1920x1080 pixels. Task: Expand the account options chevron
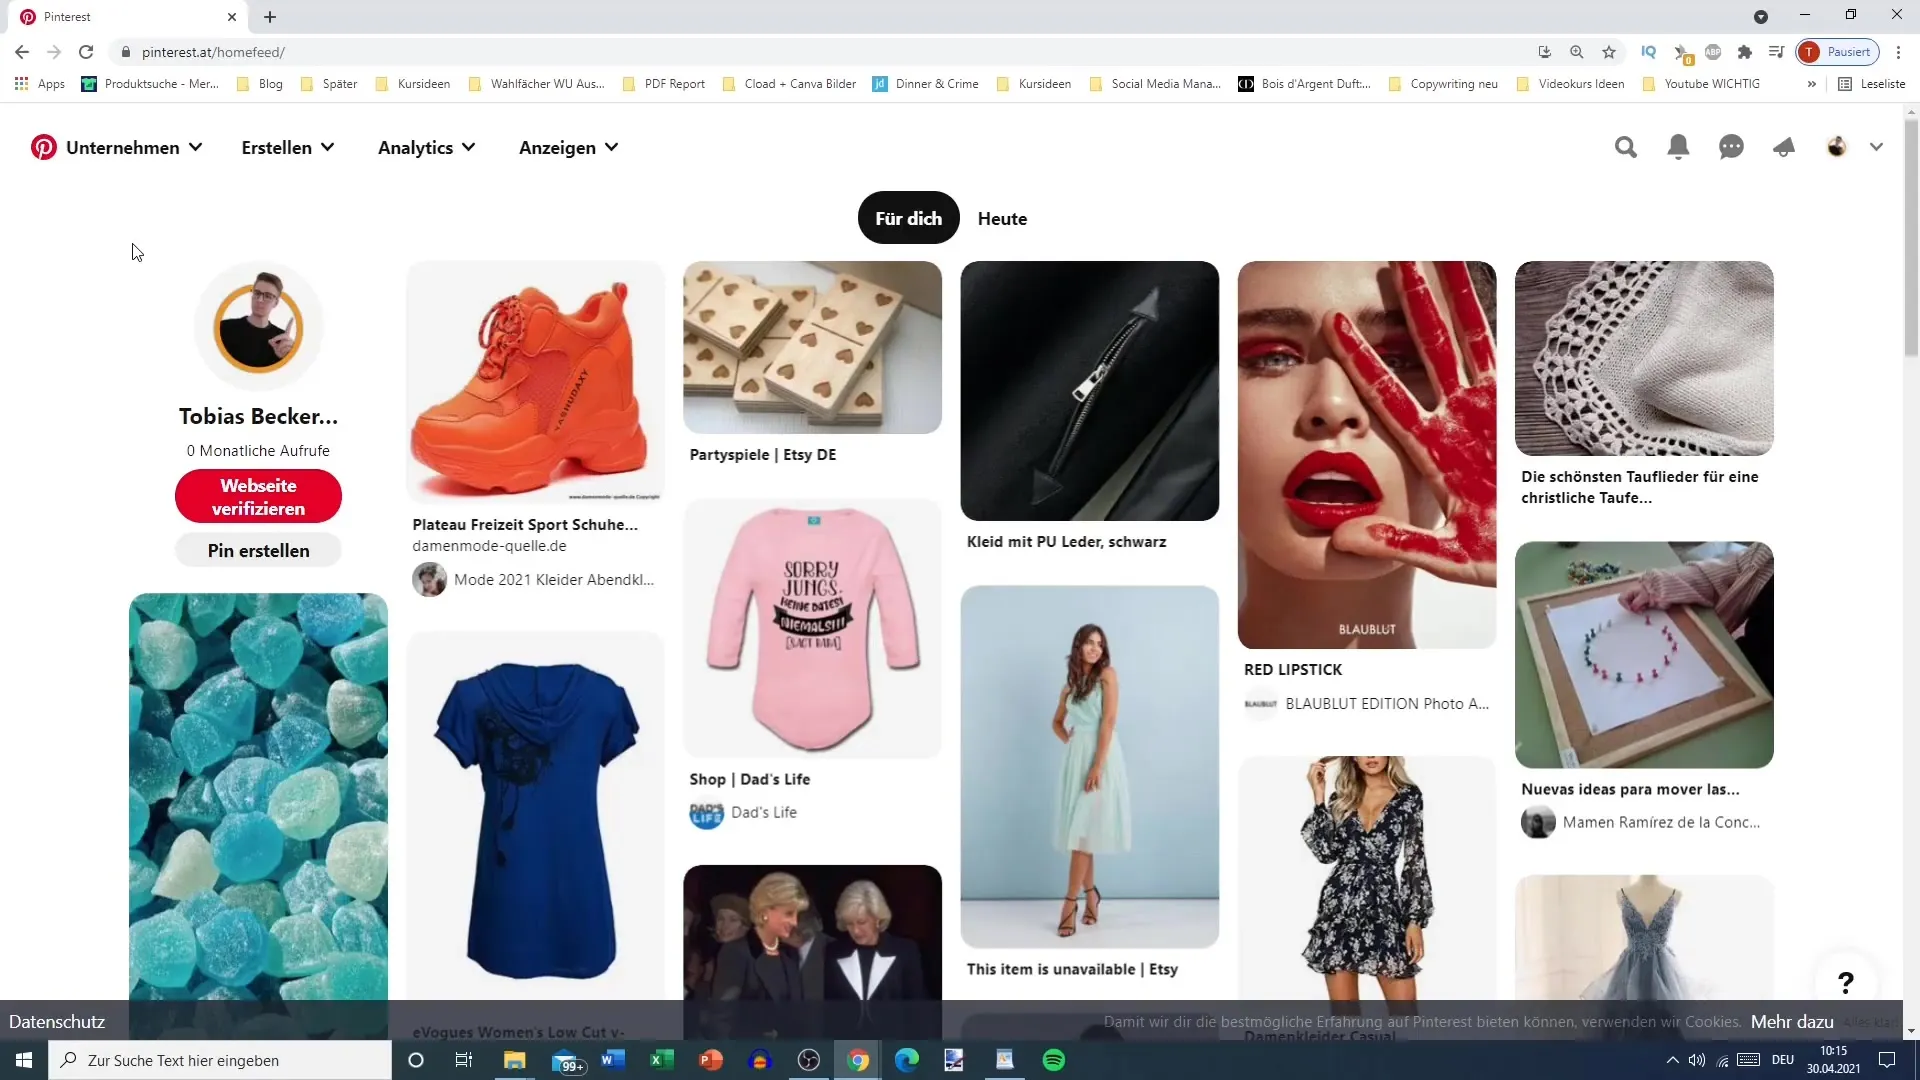(1876, 148)
